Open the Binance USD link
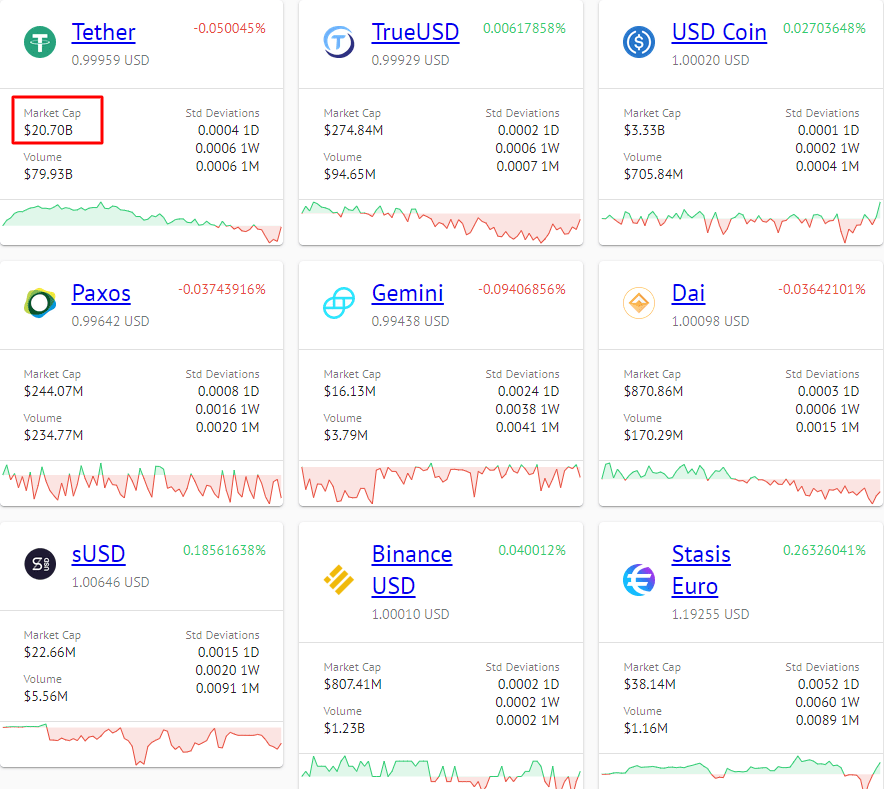 [411, 555]
